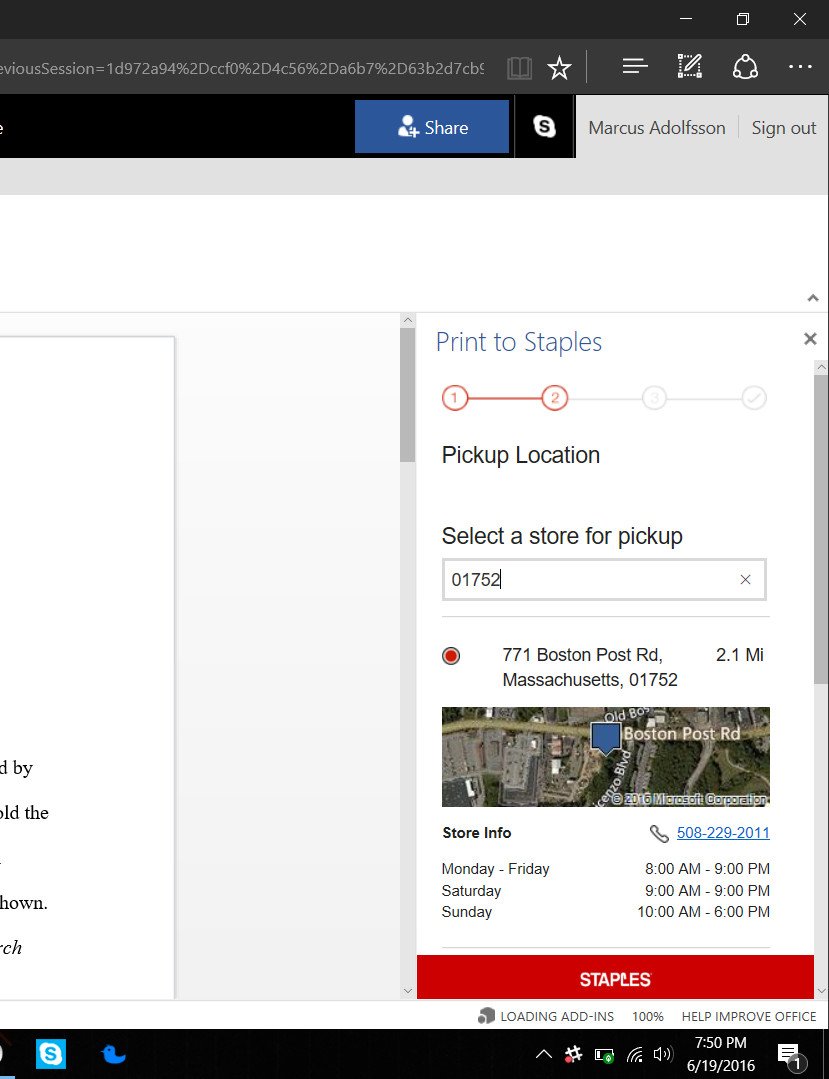Open Edge reading view icon
This screenshot has width=829, height=1079.
point(519,67)
